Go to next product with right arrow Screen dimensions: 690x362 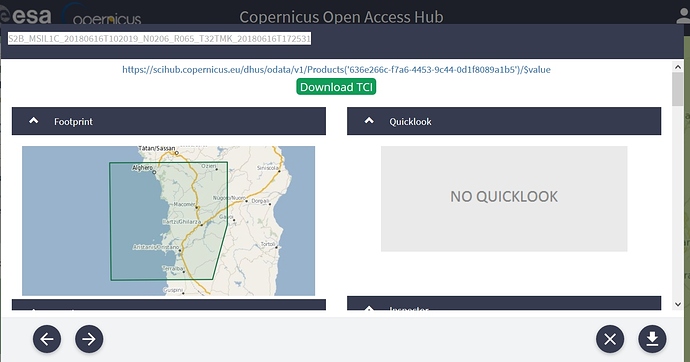[89, 339]
